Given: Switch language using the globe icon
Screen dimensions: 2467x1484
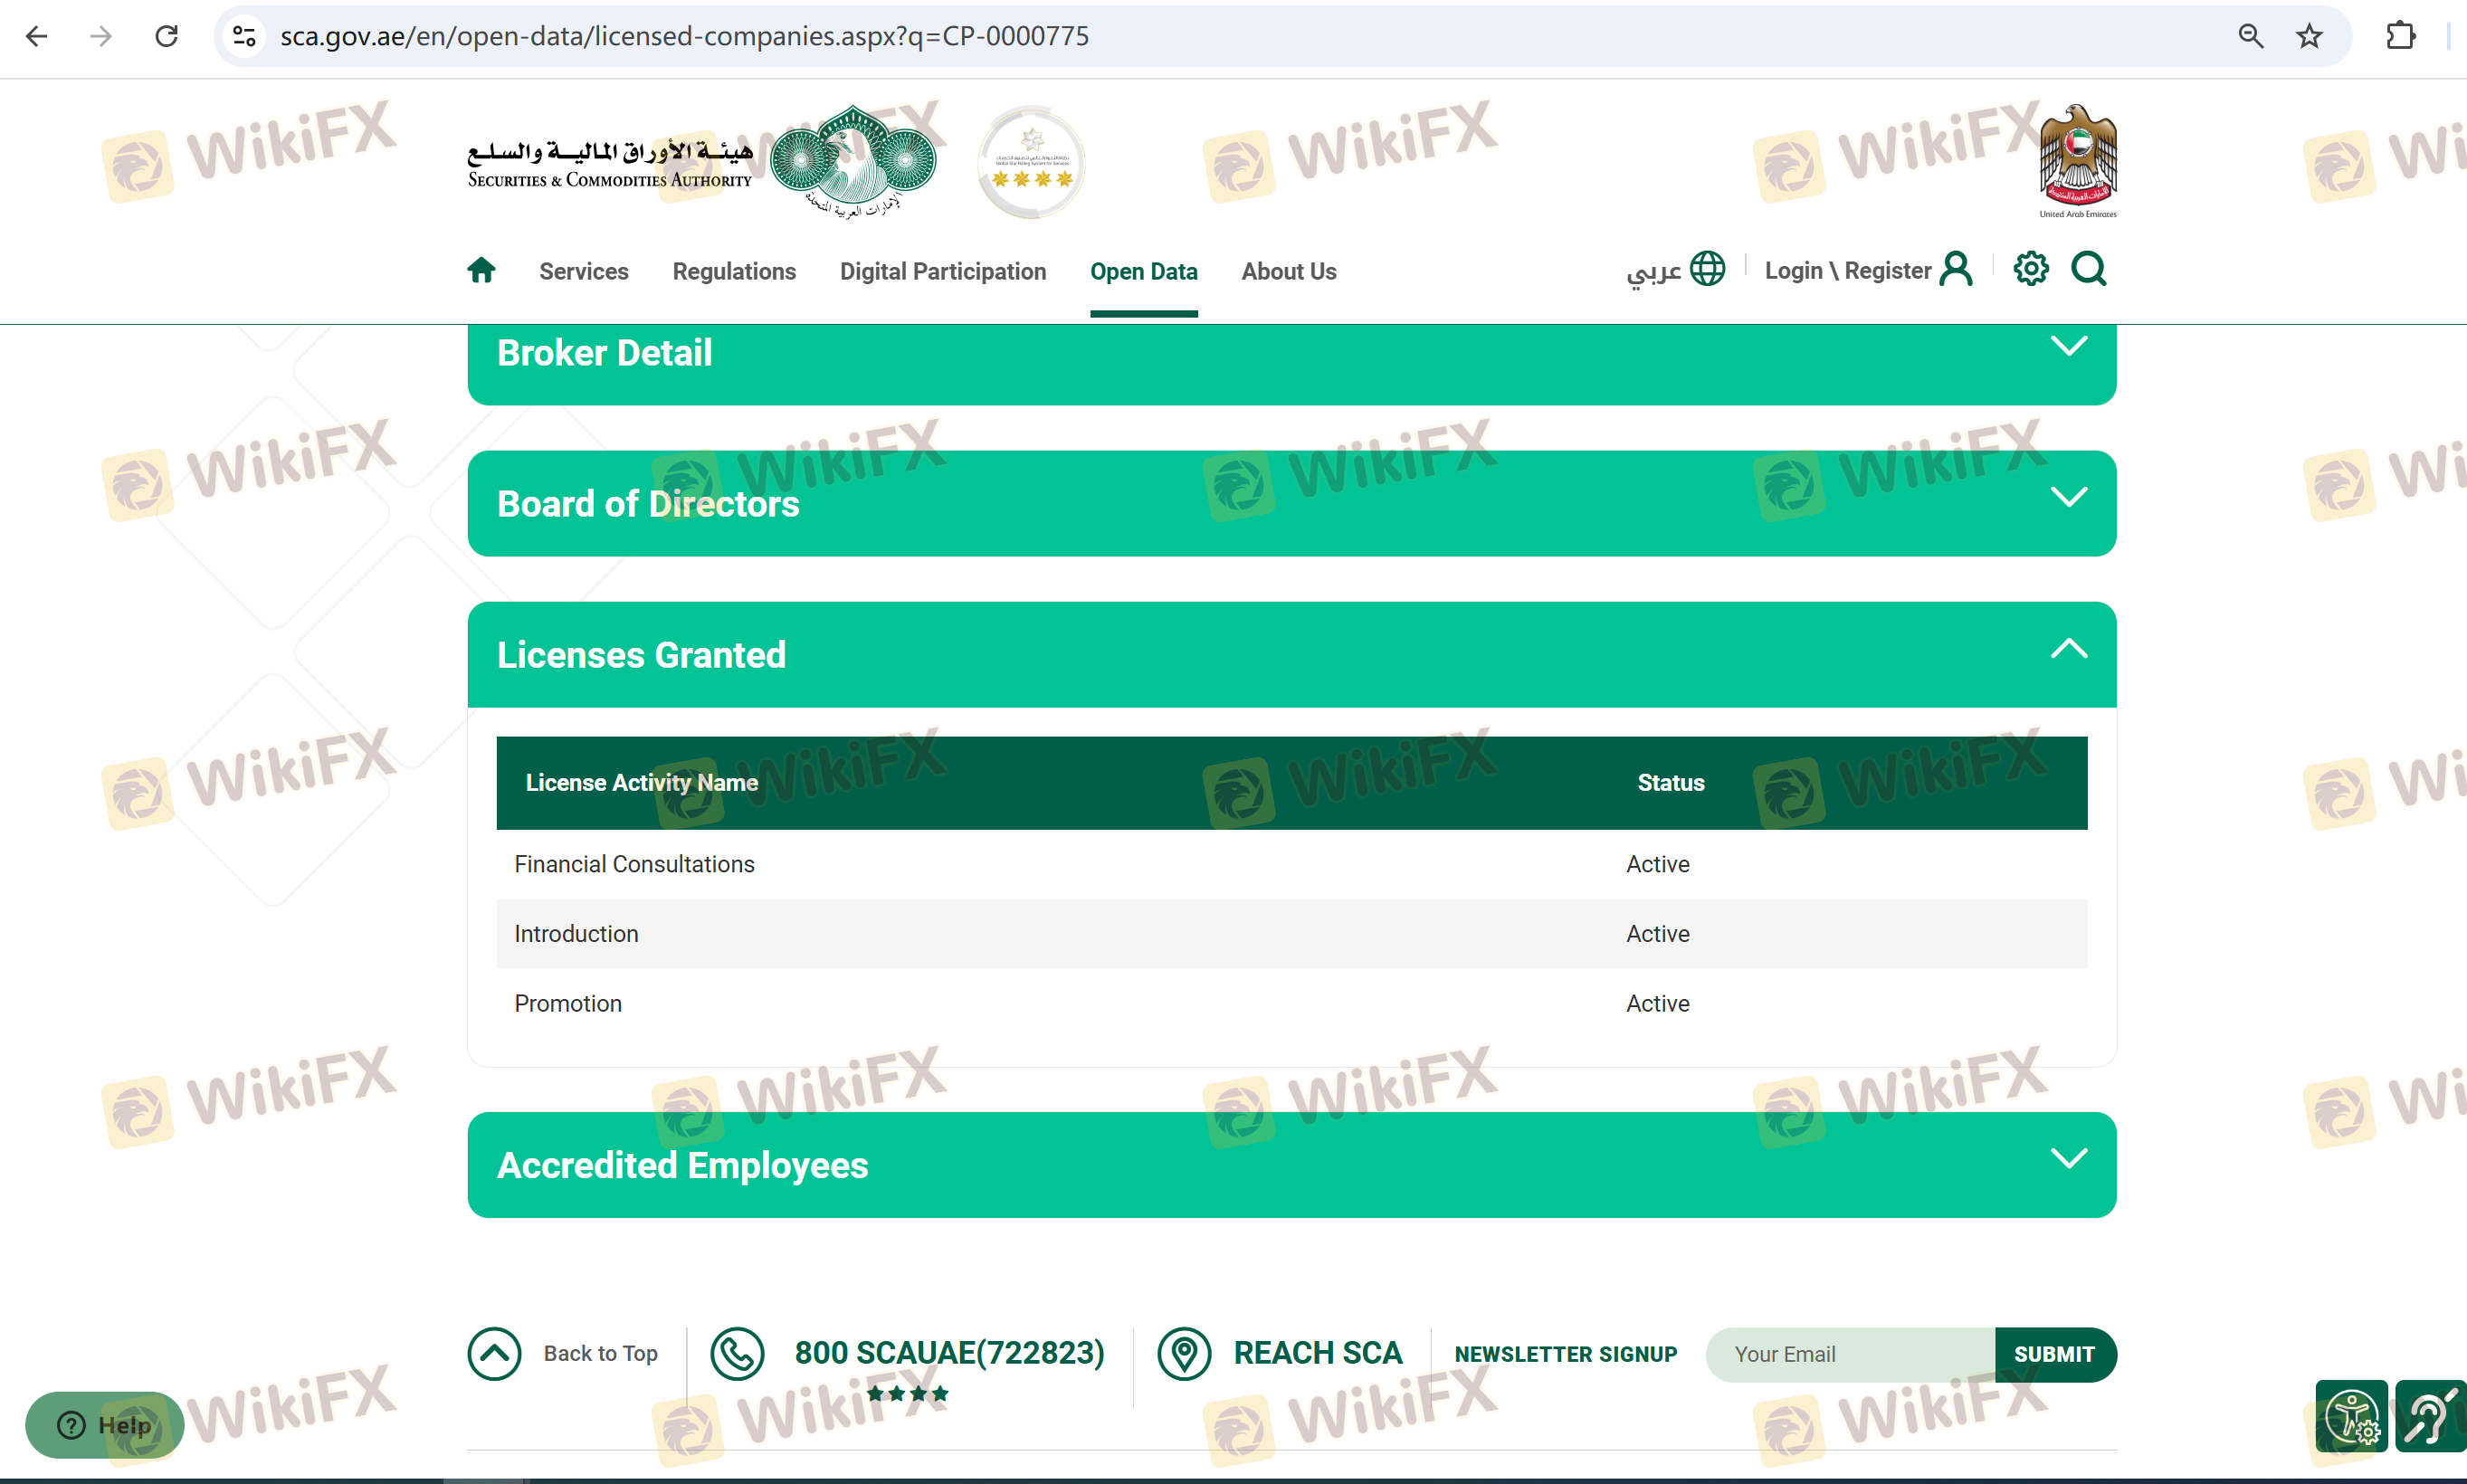Looking at the screenshot, I should coord(1707,269).
